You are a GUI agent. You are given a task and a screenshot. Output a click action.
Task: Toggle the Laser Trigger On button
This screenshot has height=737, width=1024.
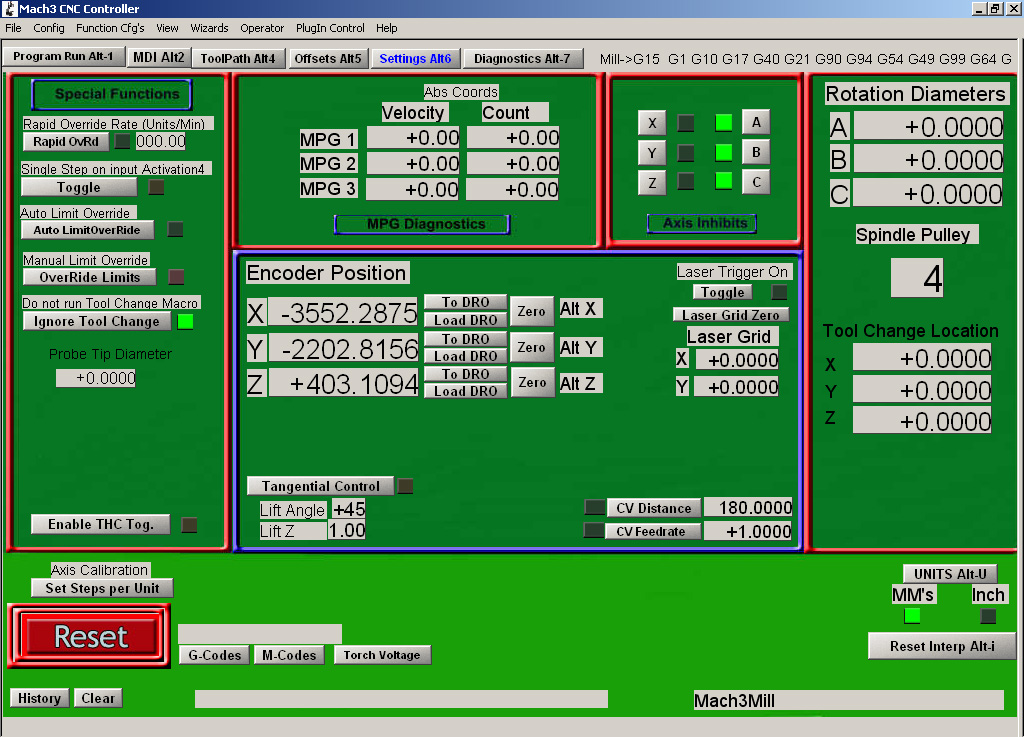pyautogui.click(x=723, y=292)
